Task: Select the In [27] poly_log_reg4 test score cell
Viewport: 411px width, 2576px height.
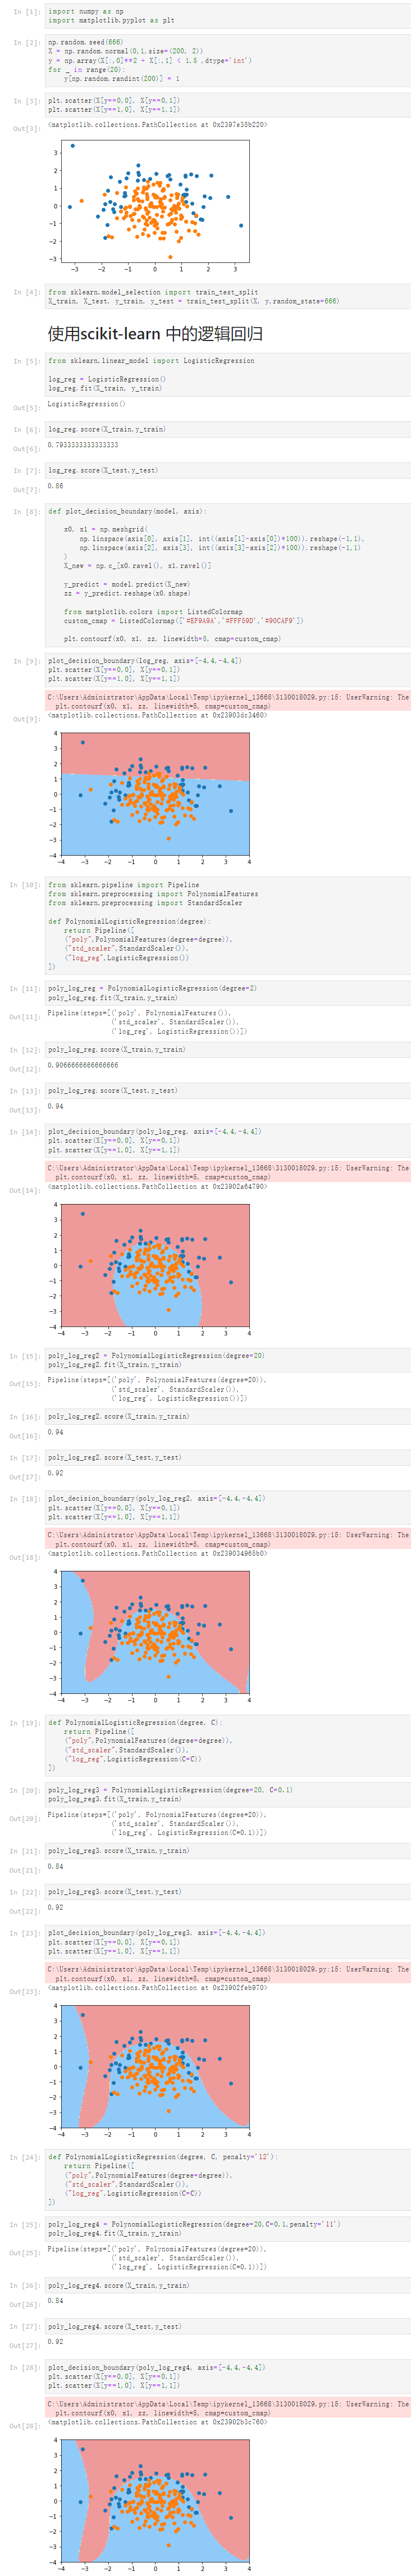Action: pyautogui.click(x=228, y=2327)
